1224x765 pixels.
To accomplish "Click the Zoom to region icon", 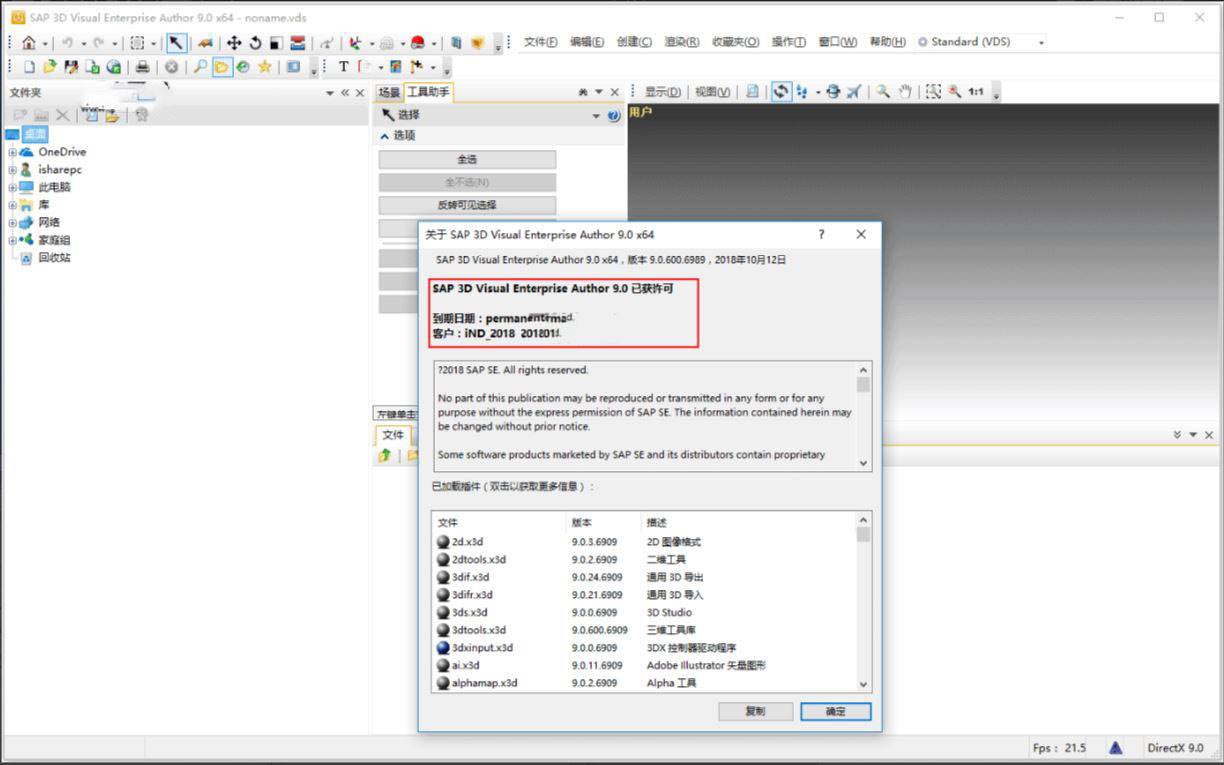I will click(x=933, y=92).
